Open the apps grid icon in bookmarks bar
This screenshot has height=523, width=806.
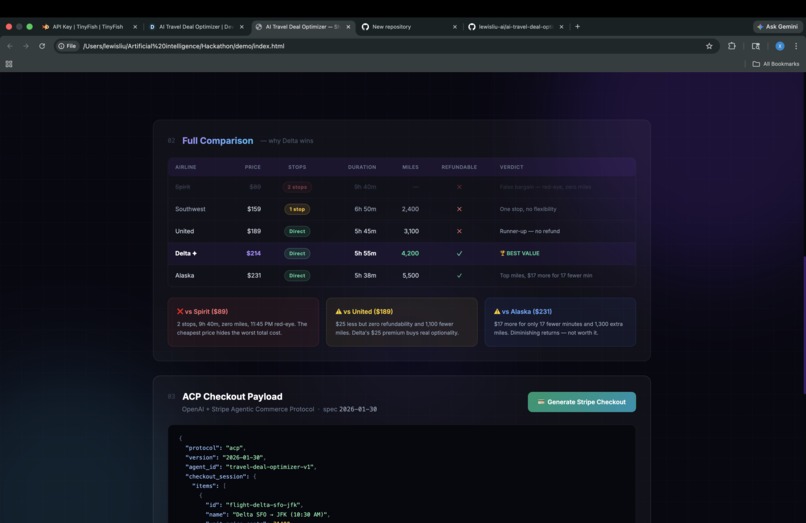click(9, 64)
